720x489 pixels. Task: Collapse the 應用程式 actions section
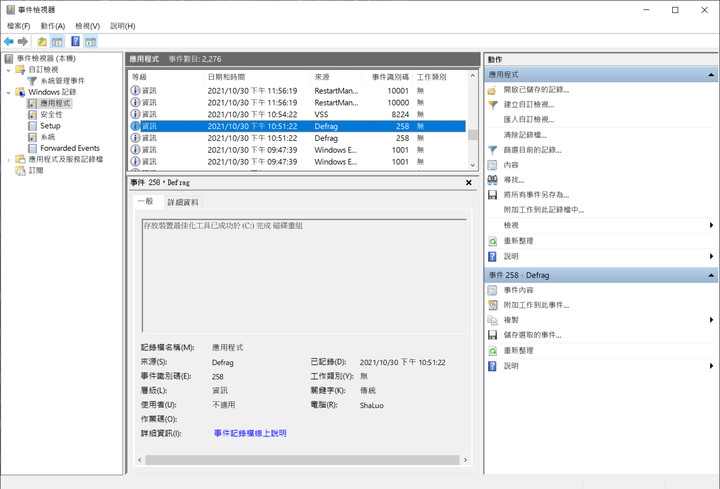coord(711,74)
